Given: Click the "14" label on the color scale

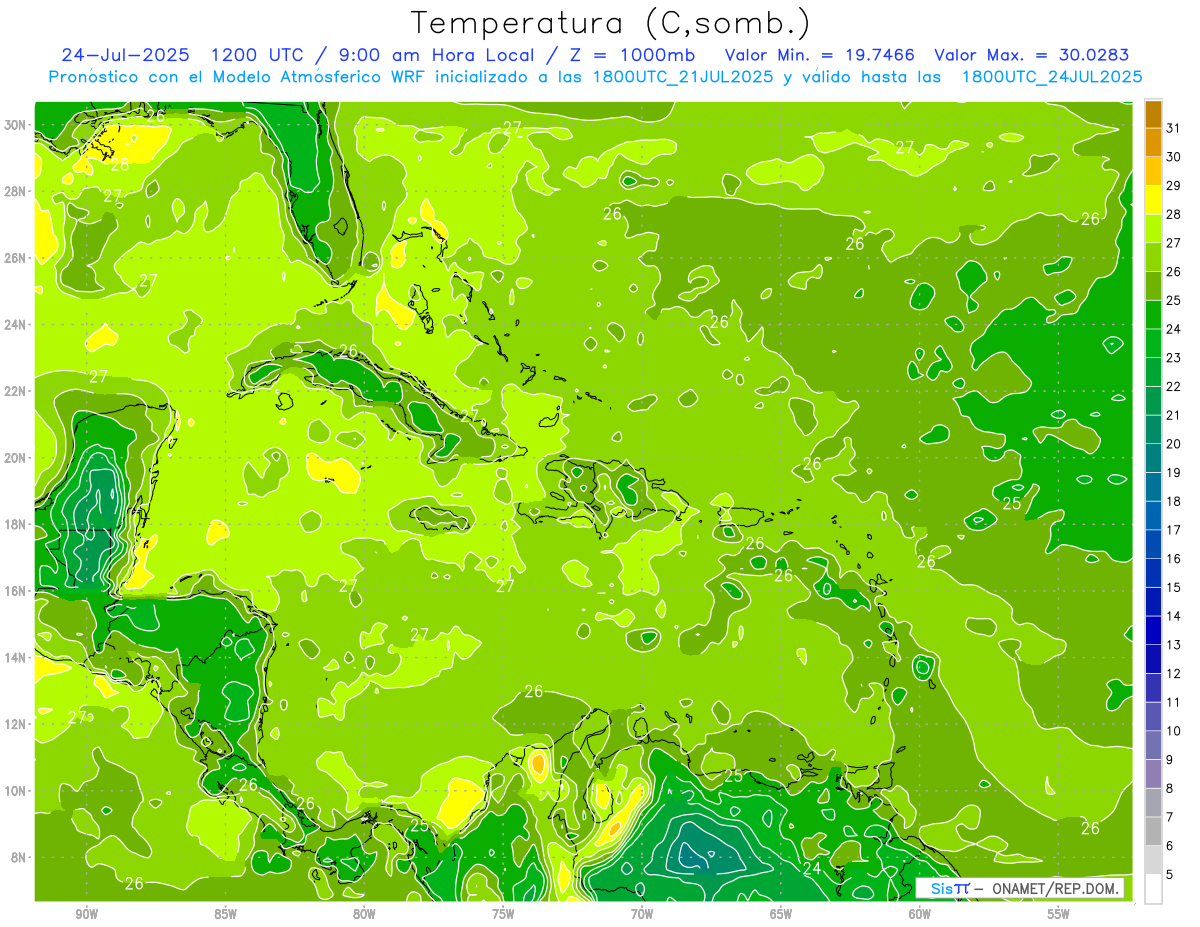Looking at the screenshot, I should (1173, 616).
